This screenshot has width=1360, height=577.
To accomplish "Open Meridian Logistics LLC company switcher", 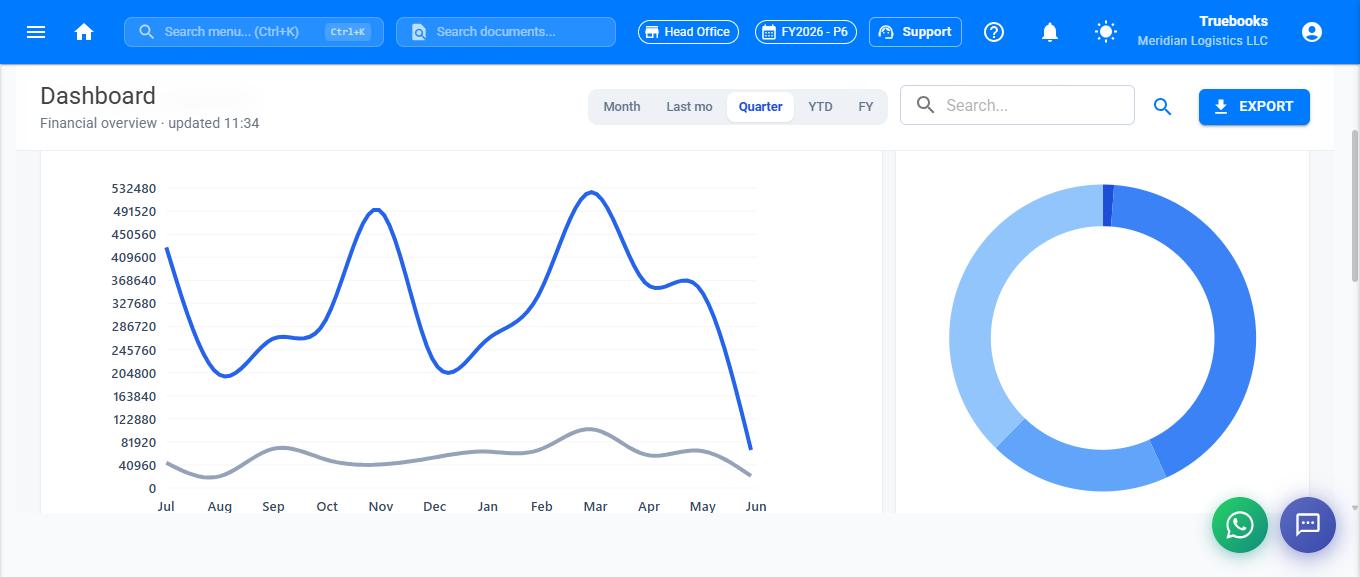I will point(1202,41).
